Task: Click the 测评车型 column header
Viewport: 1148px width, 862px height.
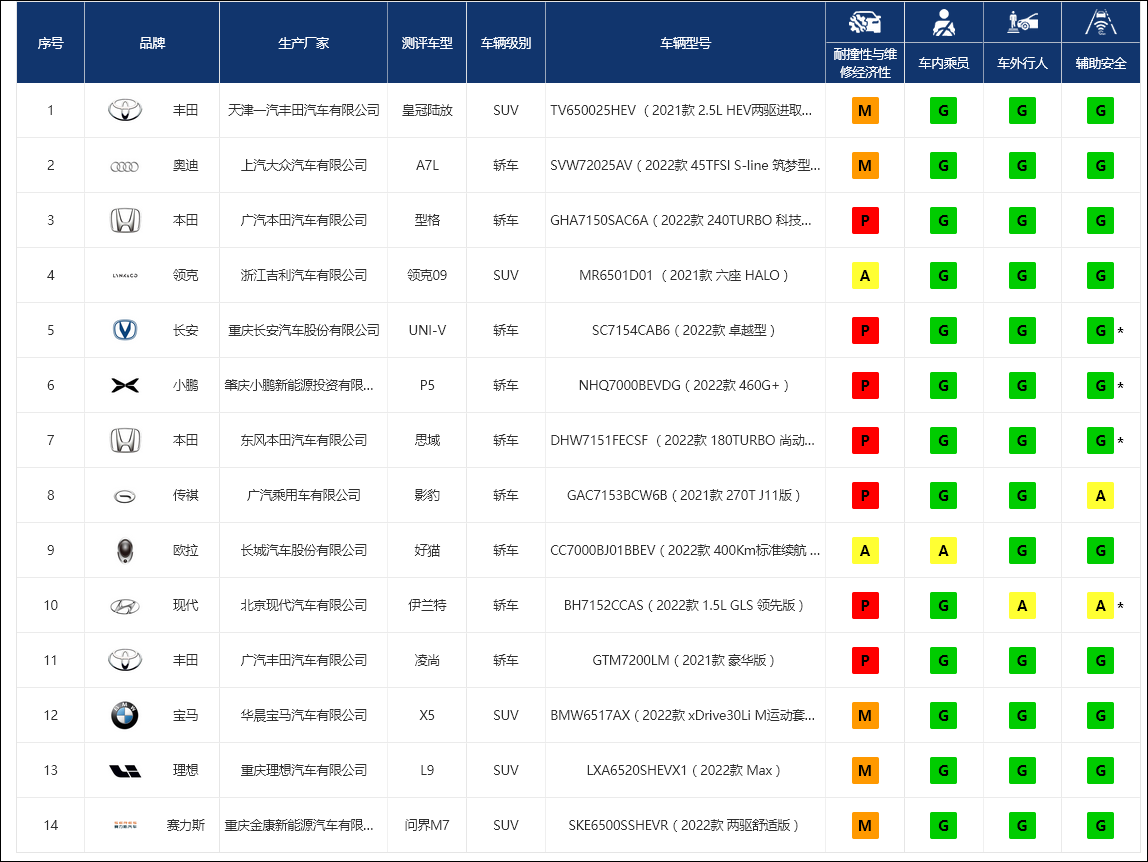Action: pos(427,43)
